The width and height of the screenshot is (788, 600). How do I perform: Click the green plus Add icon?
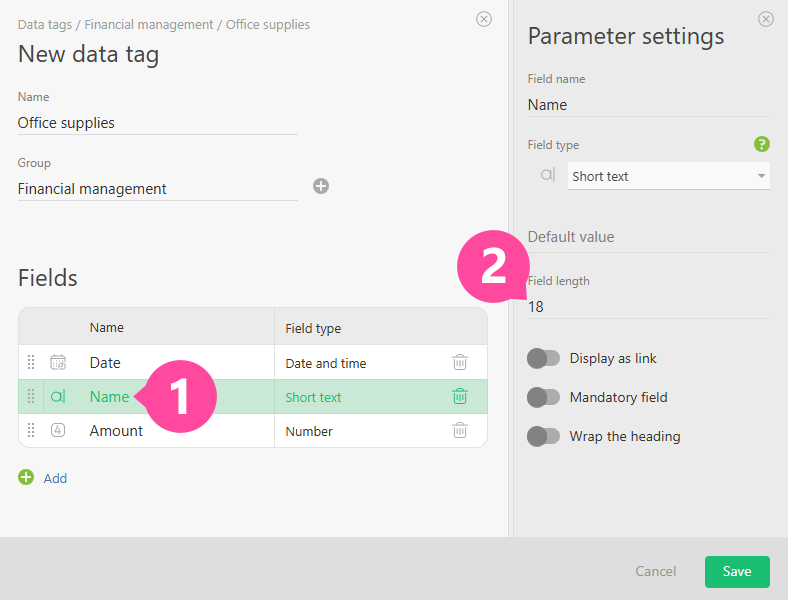pos(26,478)
